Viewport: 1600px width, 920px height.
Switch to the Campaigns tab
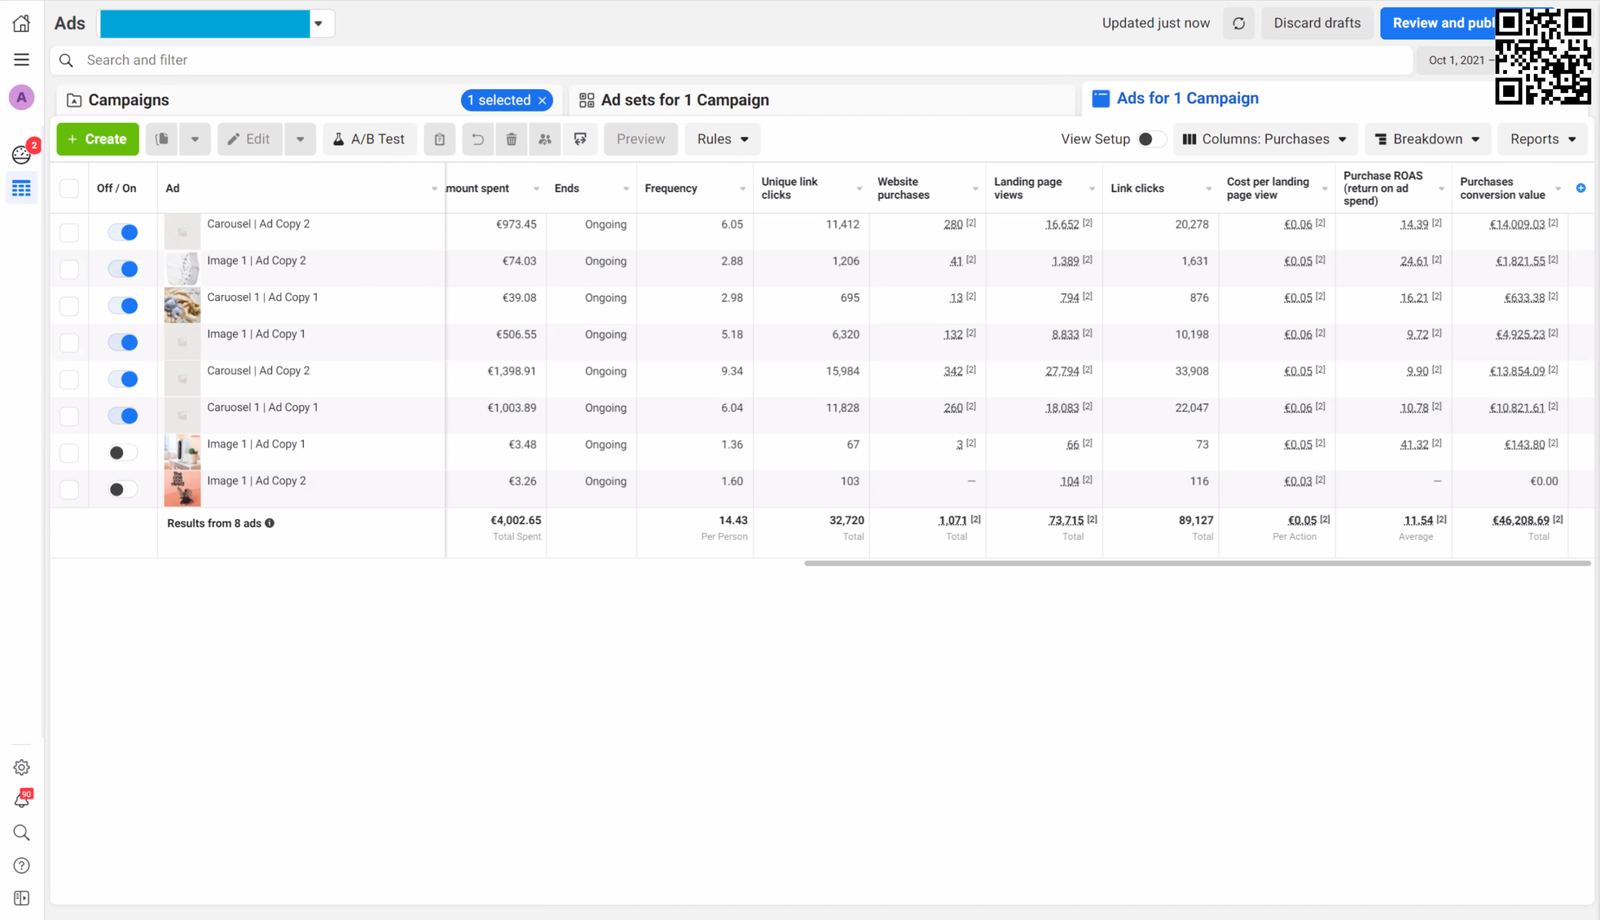click(128, 100)
